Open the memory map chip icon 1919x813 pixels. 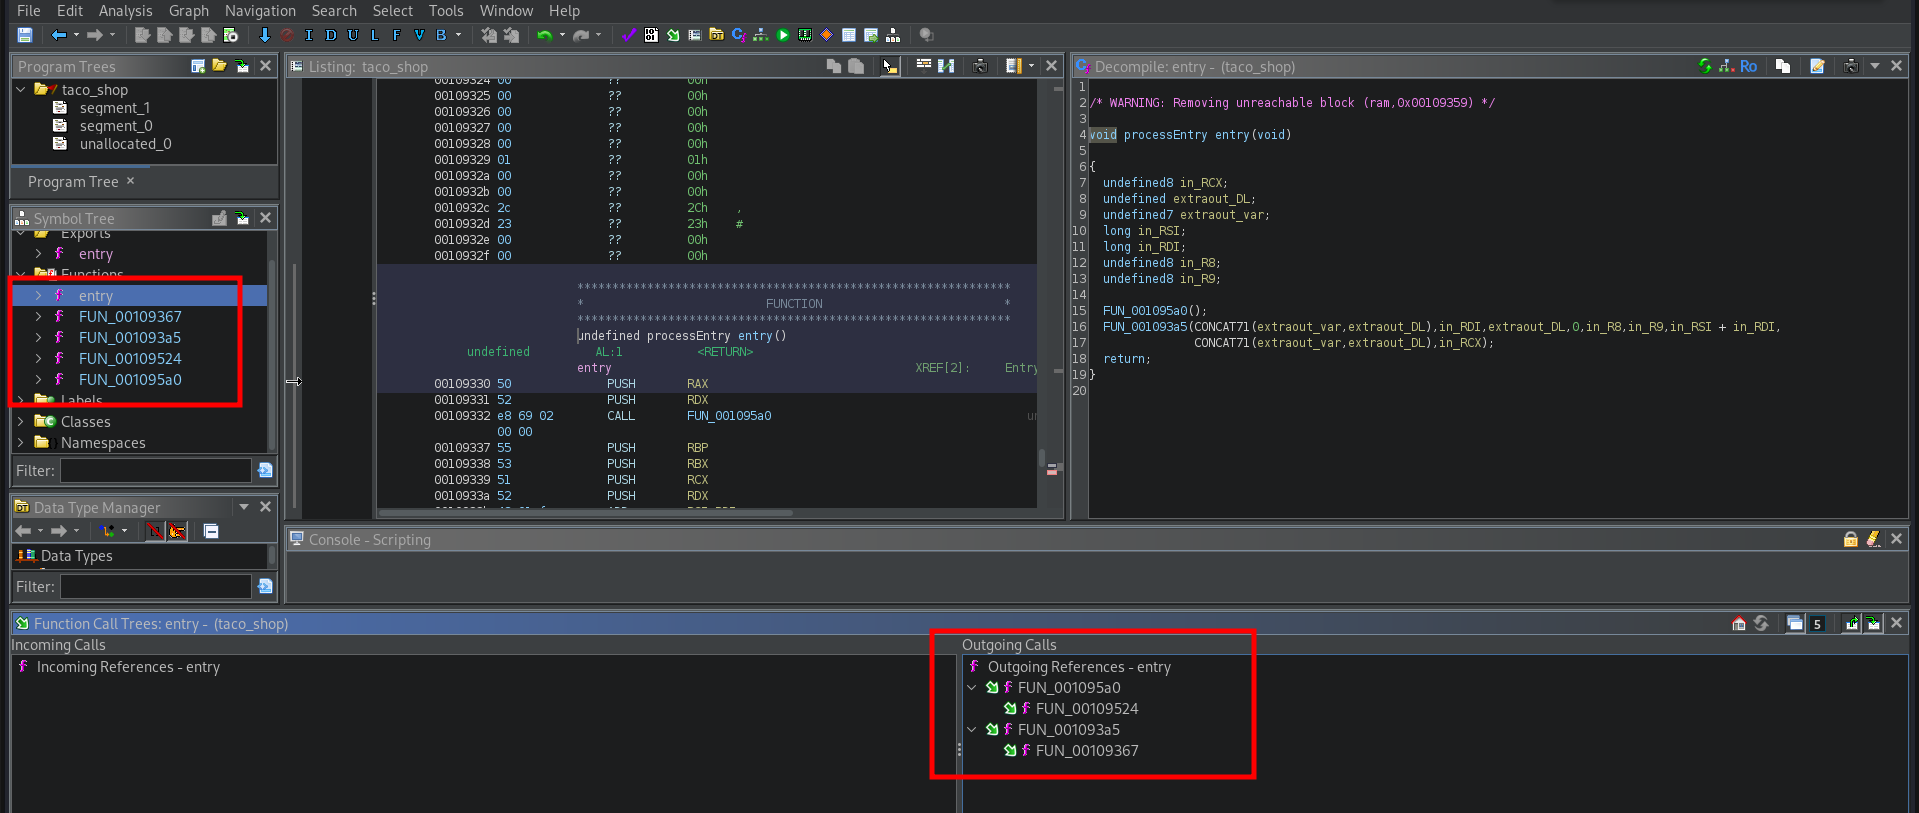pos(805,35)
